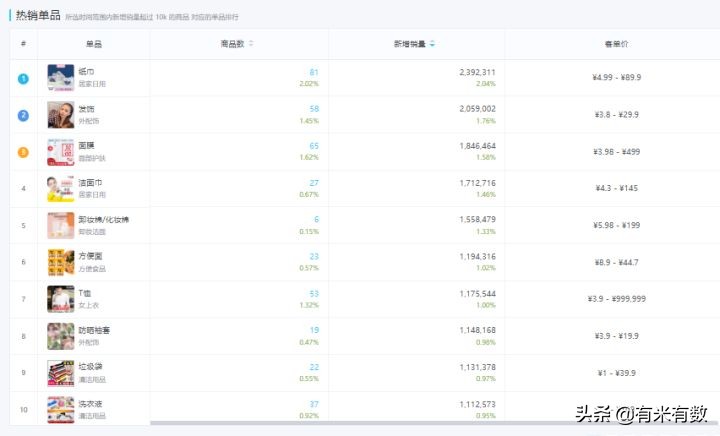Image resolution: width=720 pixels, height=436 pixels.
Task: Open product count 81 for 纸巾
Action: coord(314,72)
